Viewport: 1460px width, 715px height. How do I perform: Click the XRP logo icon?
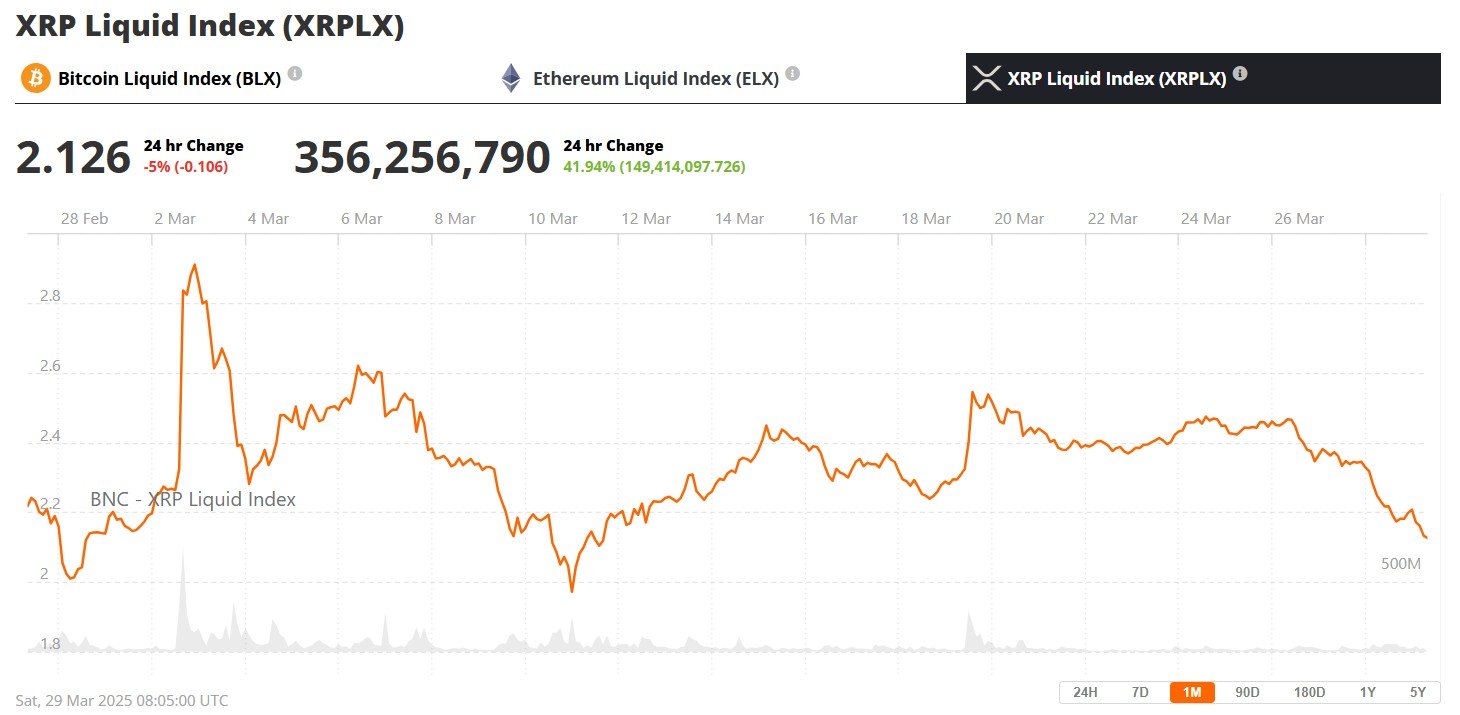[985, 78]
